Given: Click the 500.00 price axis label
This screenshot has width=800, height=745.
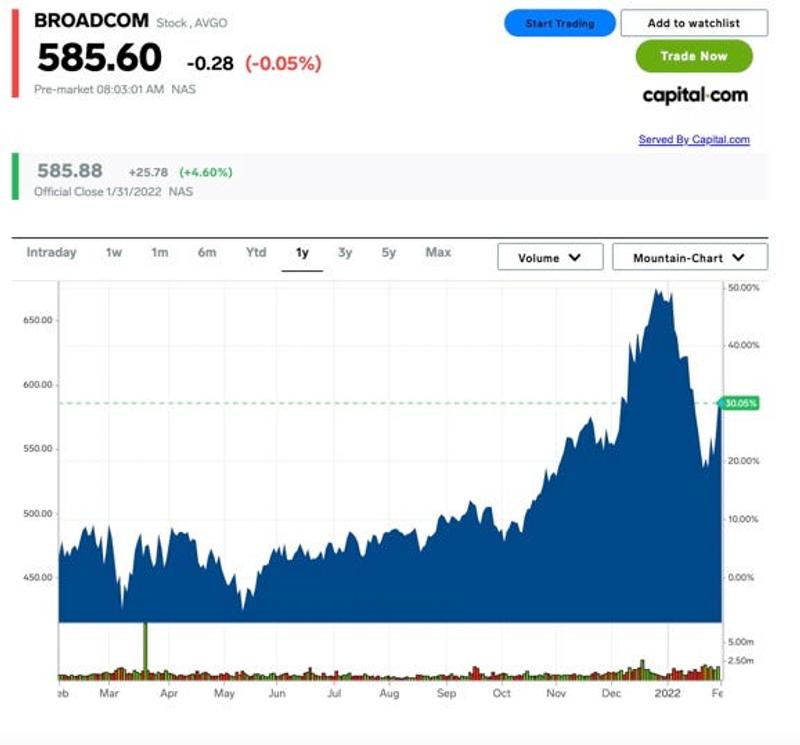Looking at the screenshot, I should (38, 514).
